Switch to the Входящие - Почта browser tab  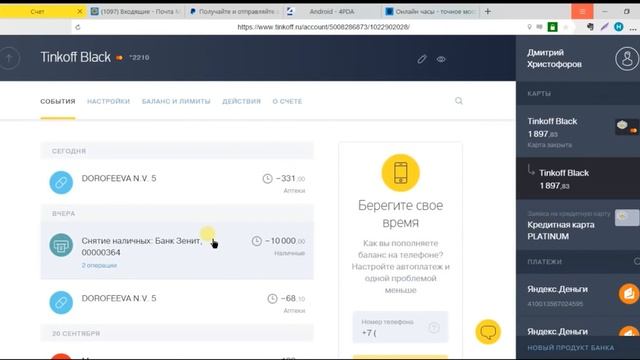tap(136, 11)
